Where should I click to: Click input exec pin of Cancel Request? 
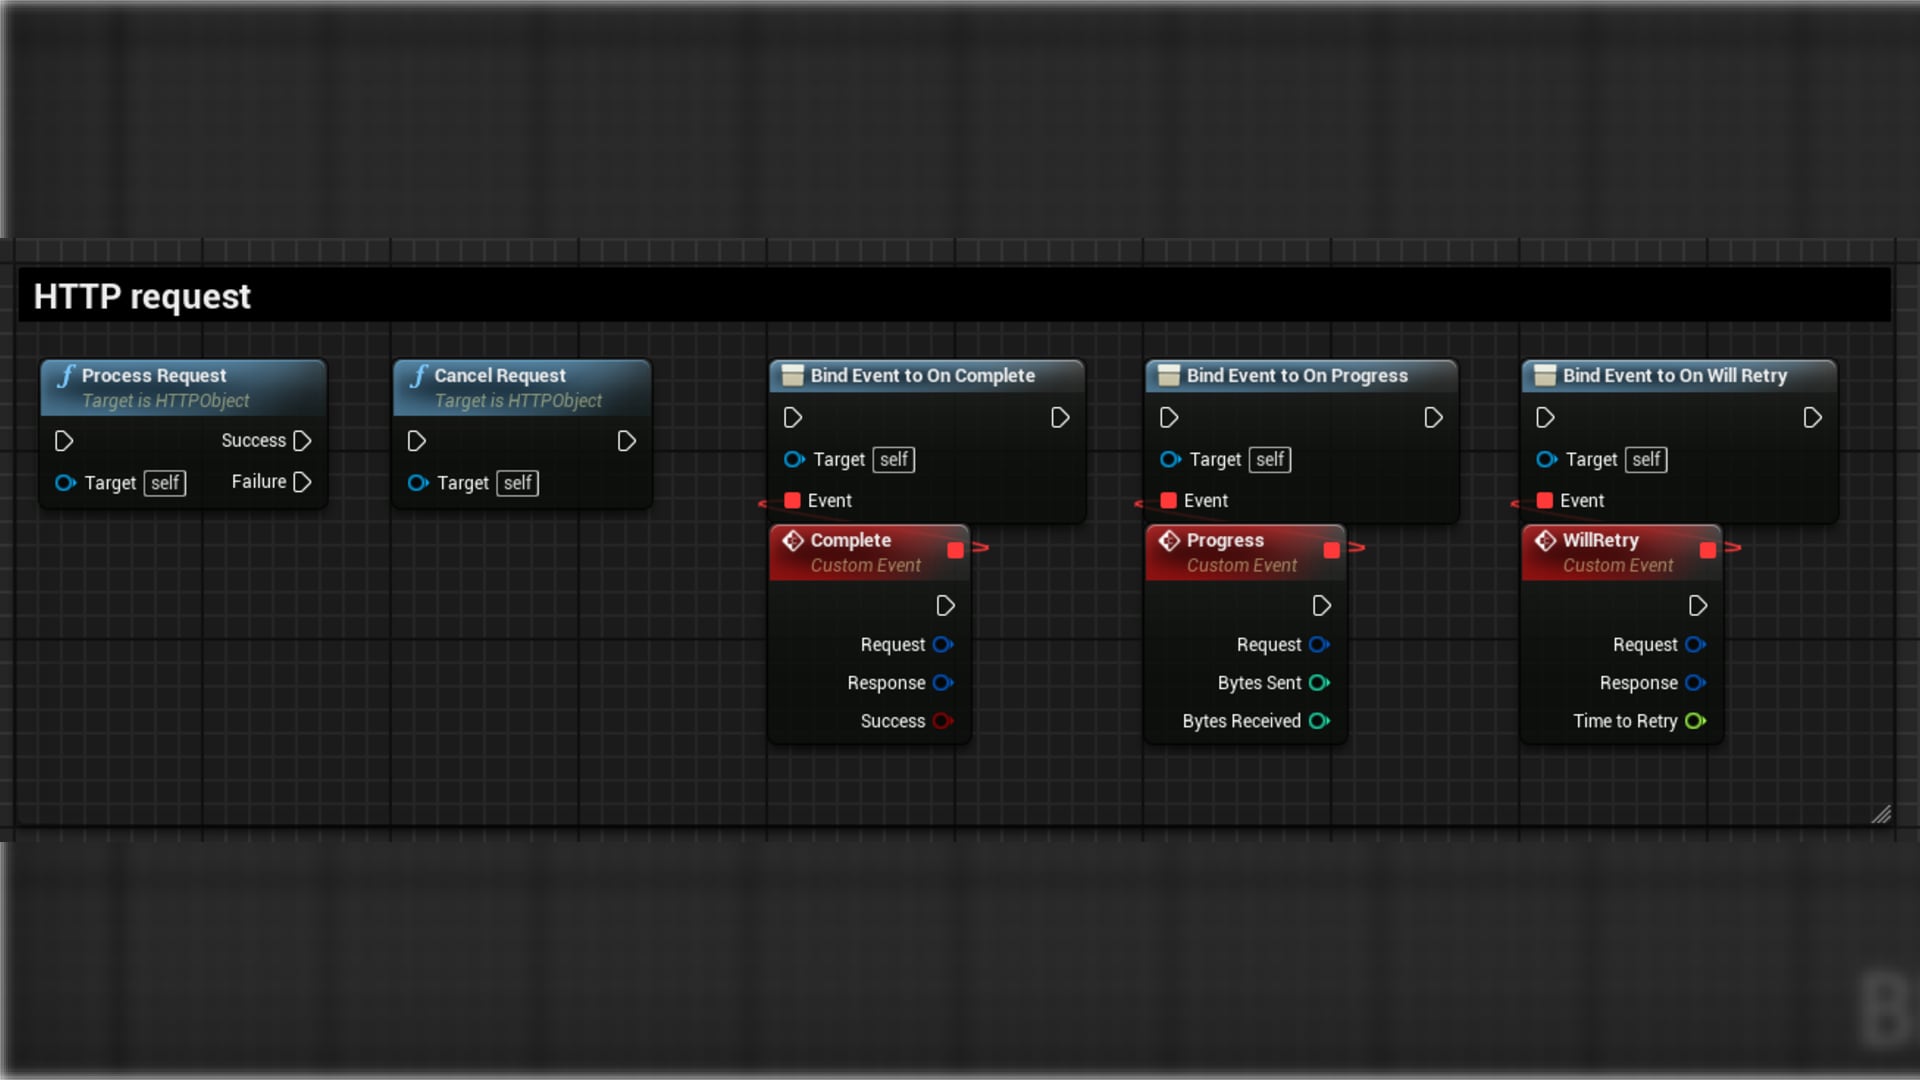417,441
